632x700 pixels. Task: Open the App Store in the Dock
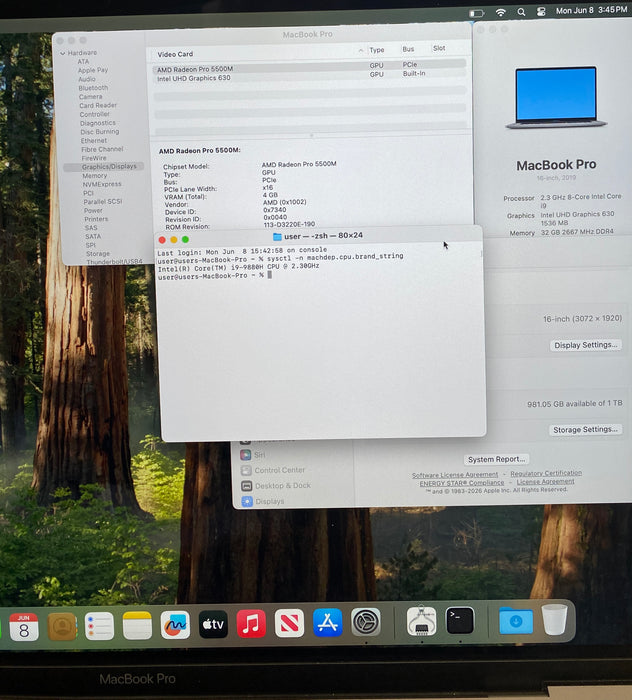pos(328,622)
